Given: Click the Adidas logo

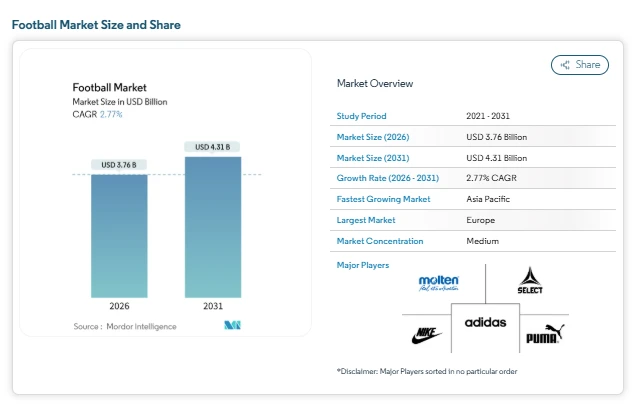Looking at the screenshot, I should (x=485, y=323).
